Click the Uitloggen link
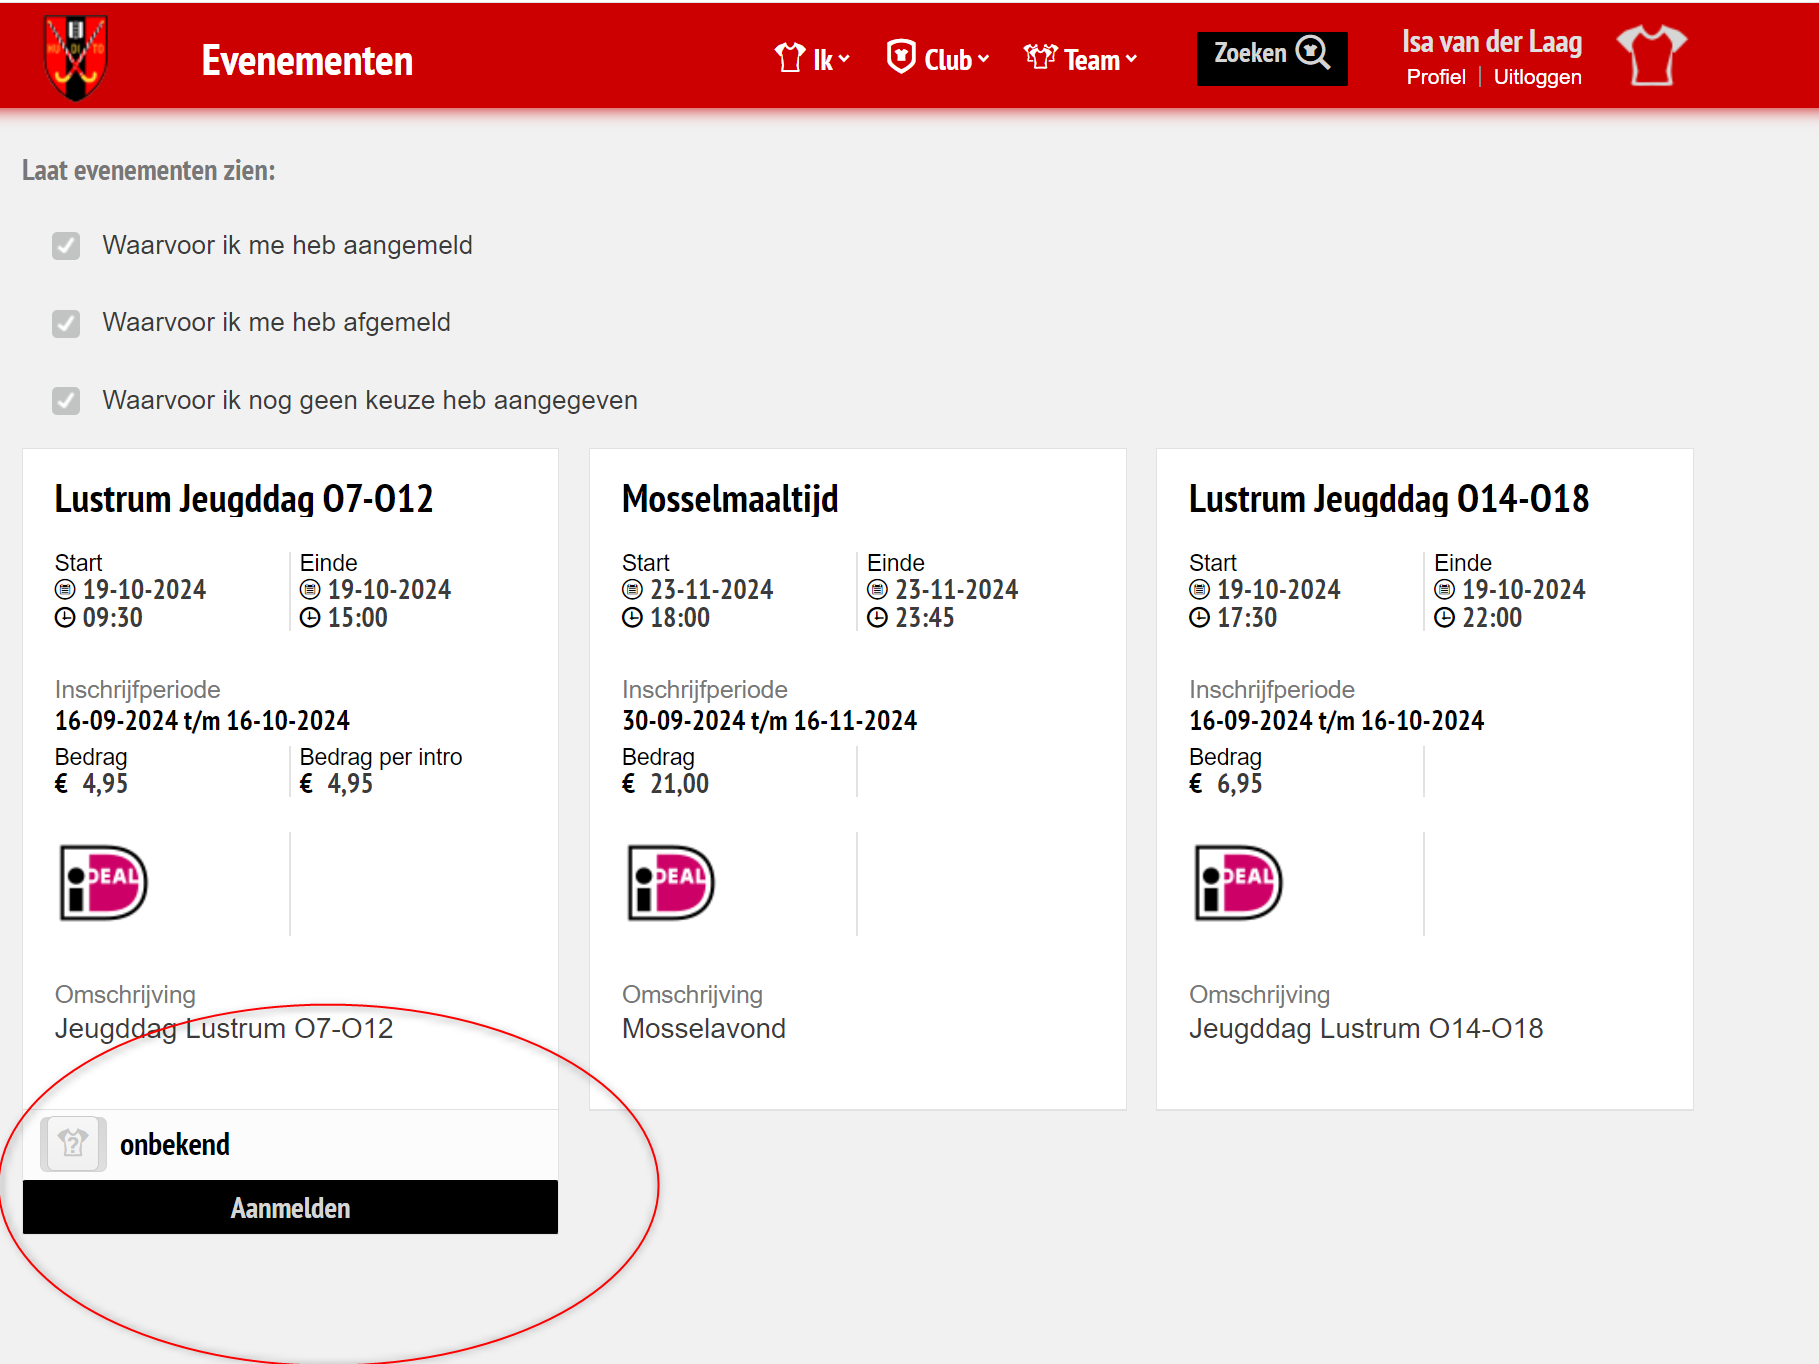 [1537, 77]
